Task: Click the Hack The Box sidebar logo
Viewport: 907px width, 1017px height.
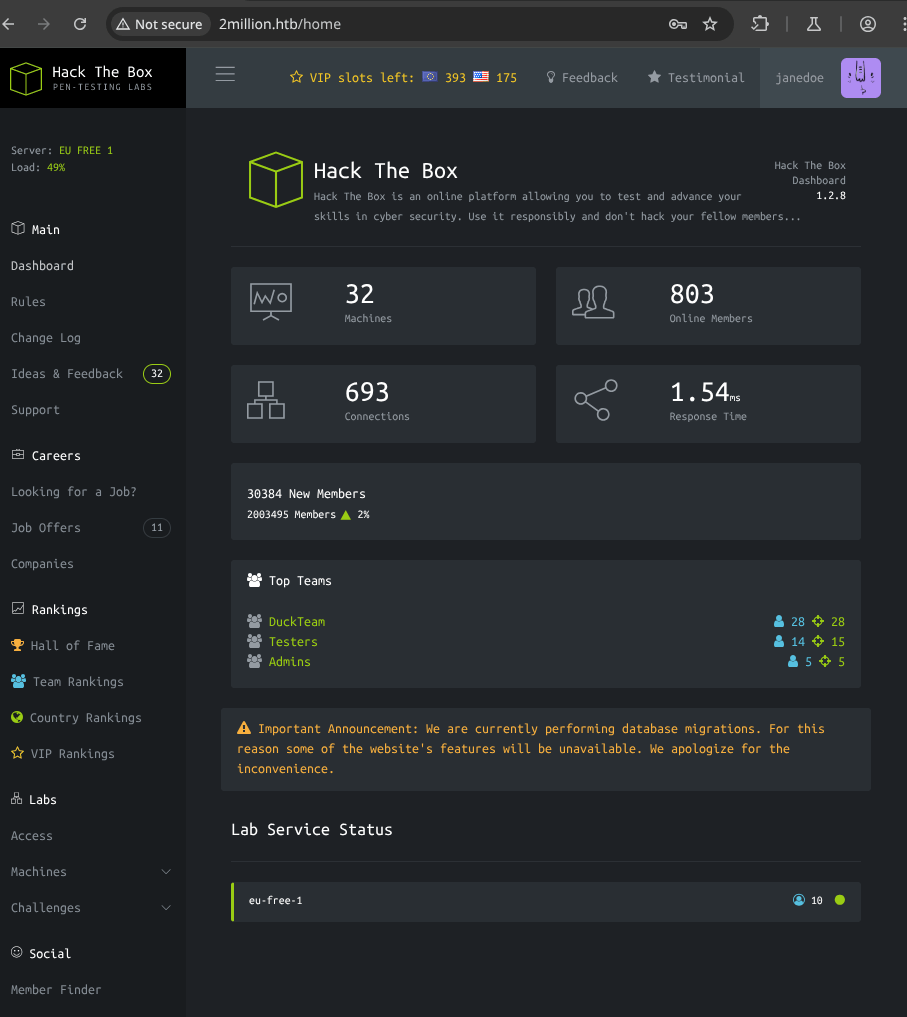Action: (x=81, y=78)
